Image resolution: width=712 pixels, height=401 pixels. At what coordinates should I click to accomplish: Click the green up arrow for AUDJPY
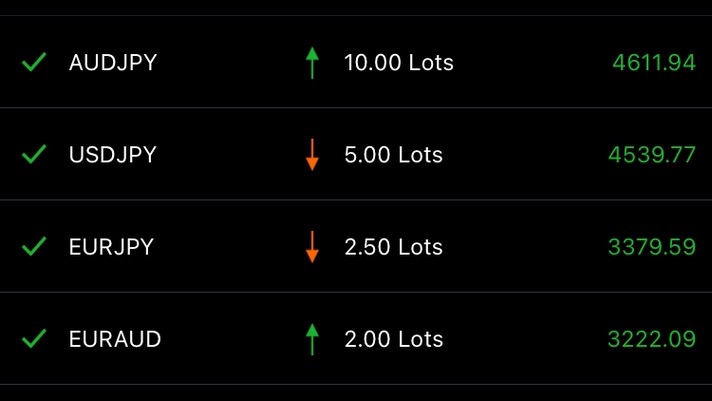pos(312,63)
